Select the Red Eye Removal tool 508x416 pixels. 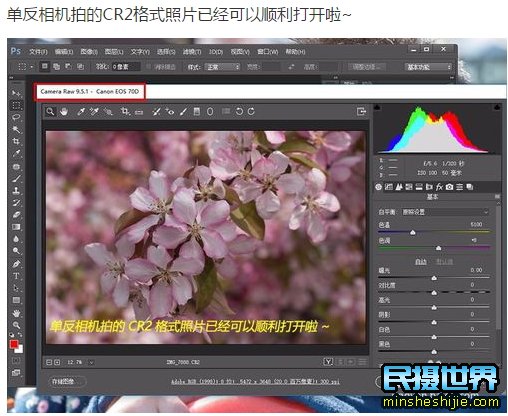click(x=170, y=111)
